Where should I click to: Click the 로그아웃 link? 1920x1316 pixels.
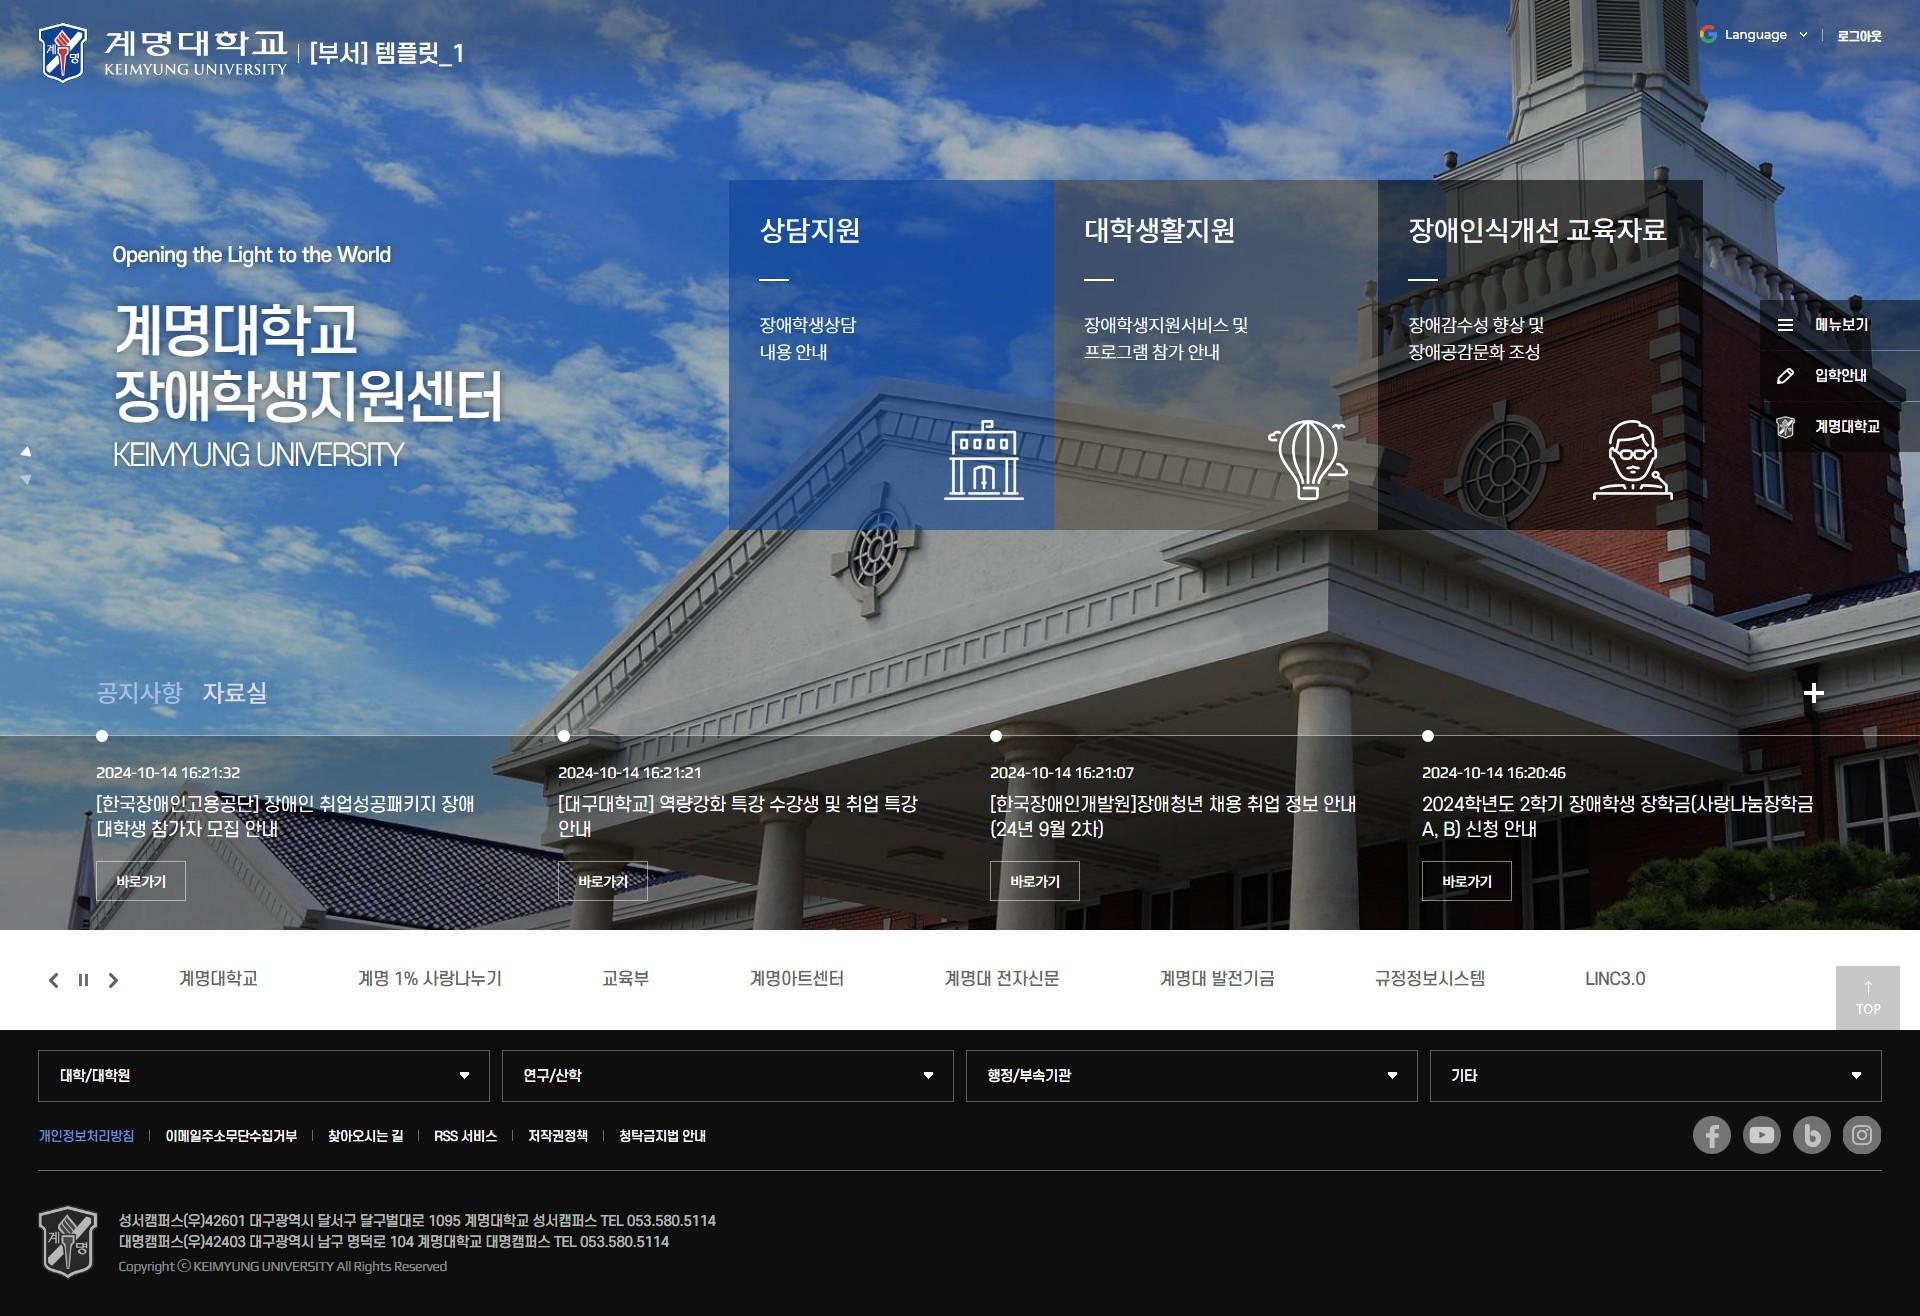1859,36
